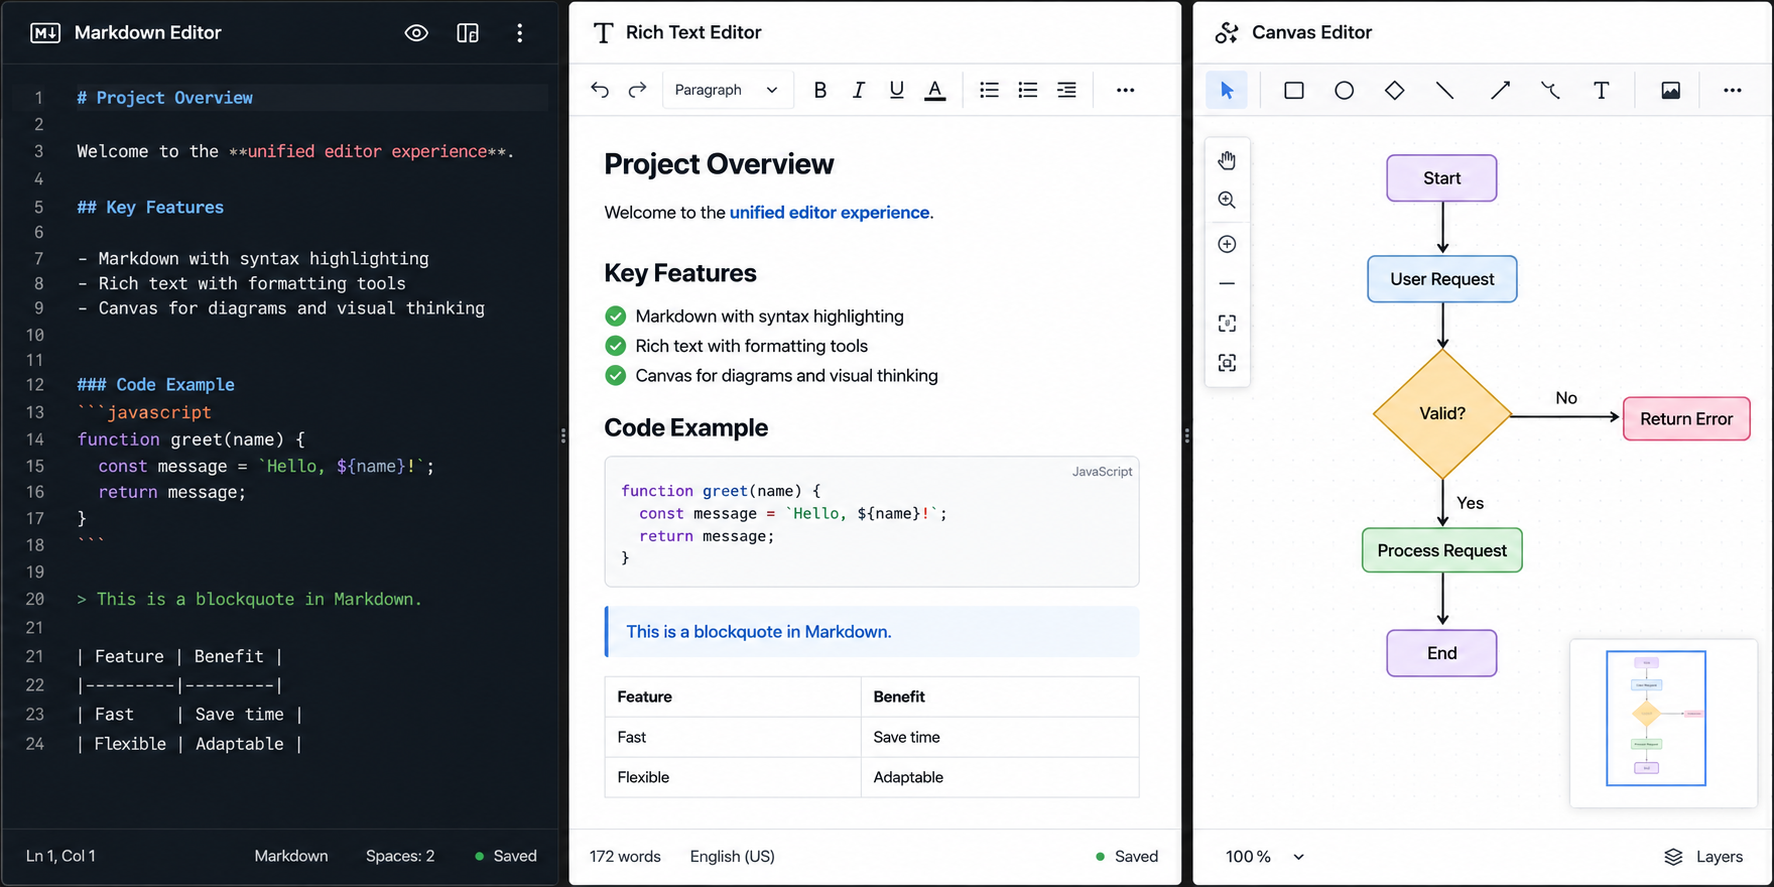
Task: Click Ln 1, Col 1 cursor position
Action: [x=61, y=856]
